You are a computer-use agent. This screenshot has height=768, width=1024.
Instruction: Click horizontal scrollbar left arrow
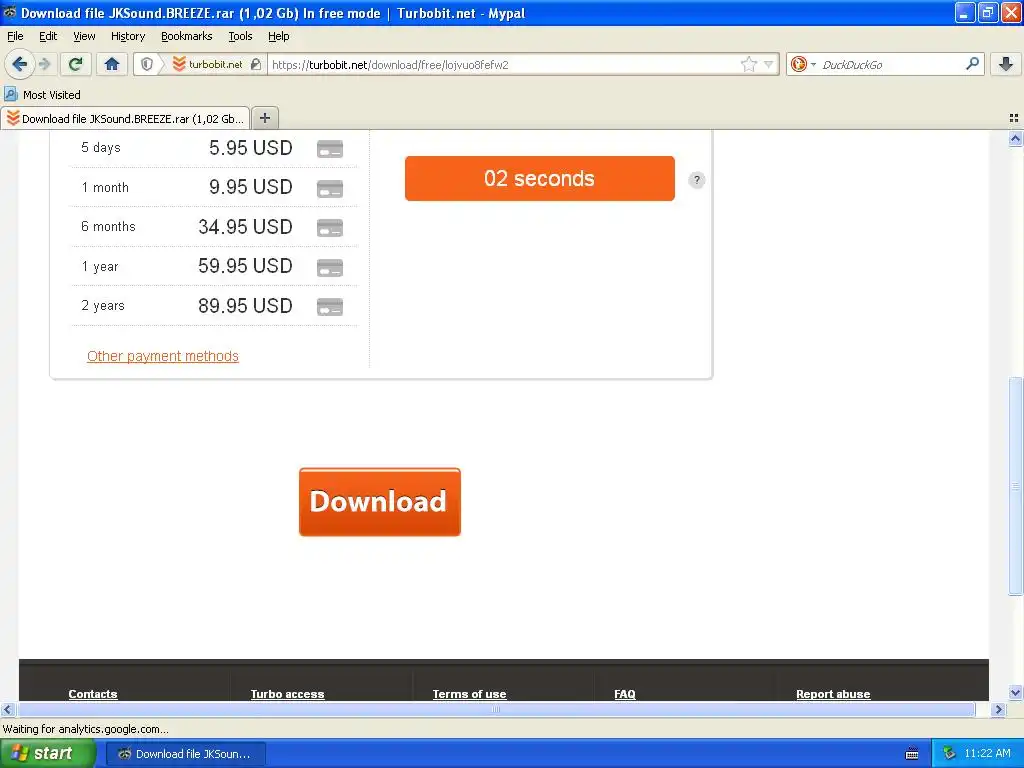click(x=8, y=709)
